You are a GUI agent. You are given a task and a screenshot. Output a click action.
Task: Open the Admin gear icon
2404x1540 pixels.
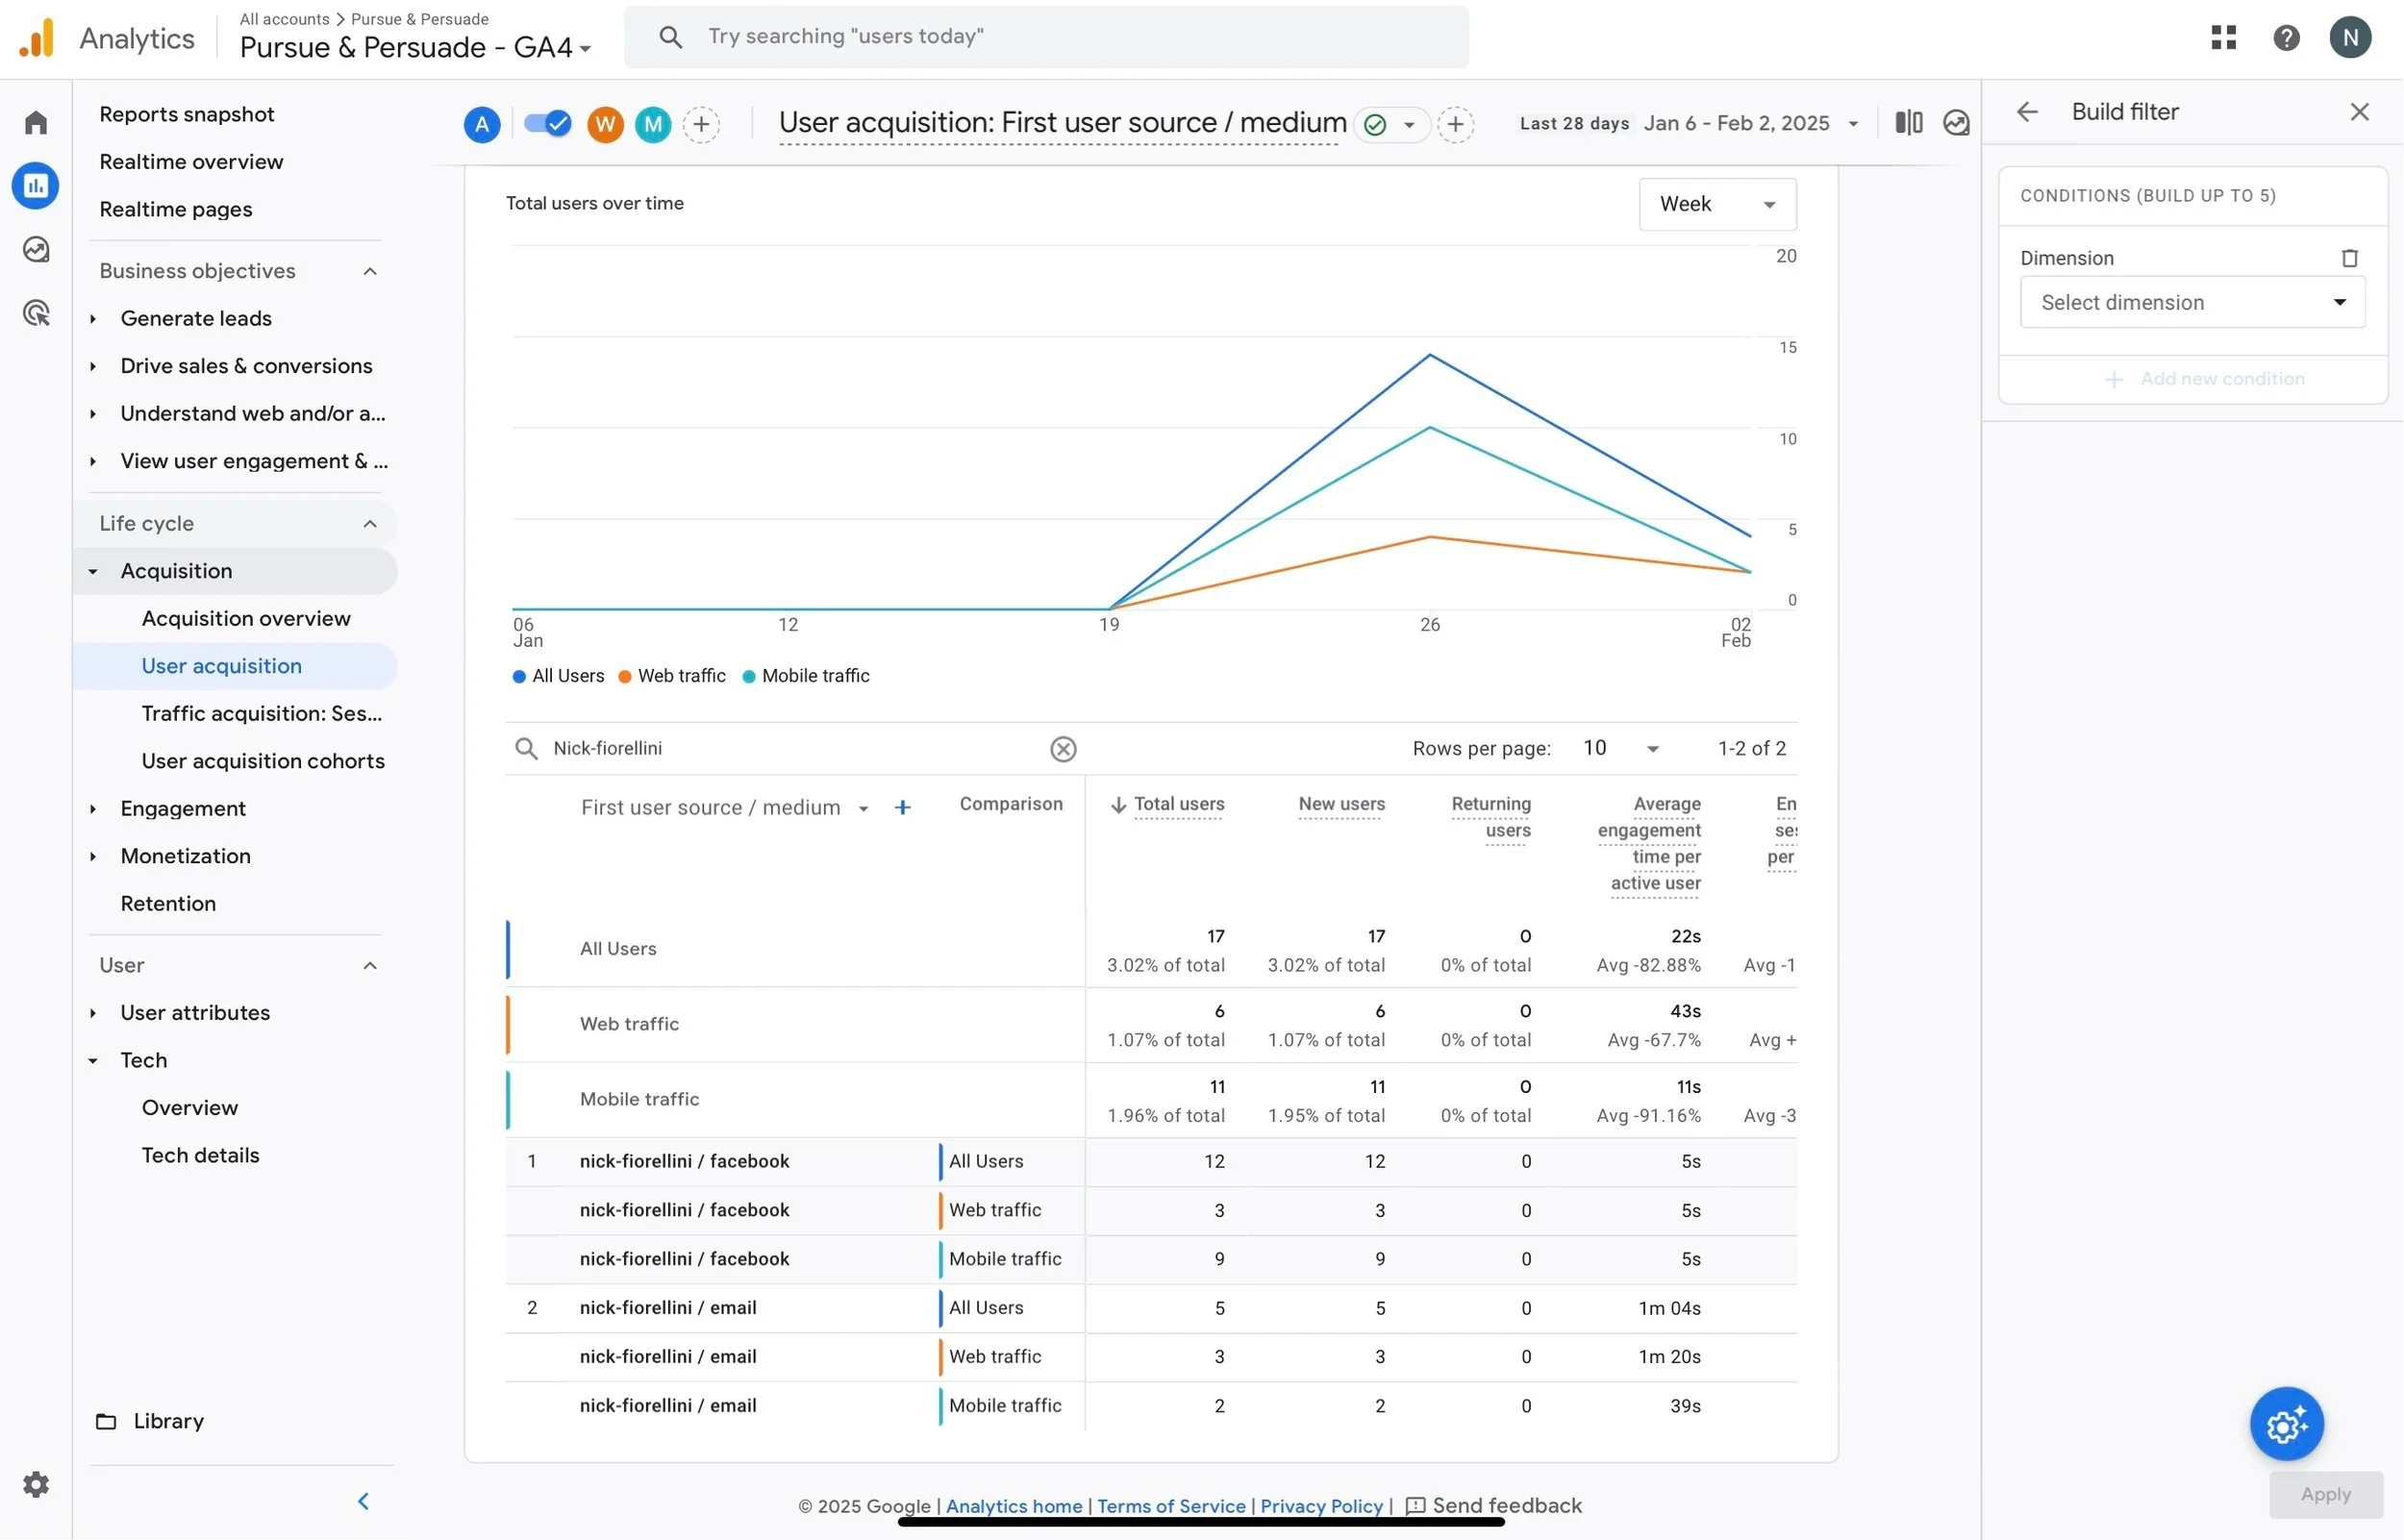click(x=36, y=1484)
